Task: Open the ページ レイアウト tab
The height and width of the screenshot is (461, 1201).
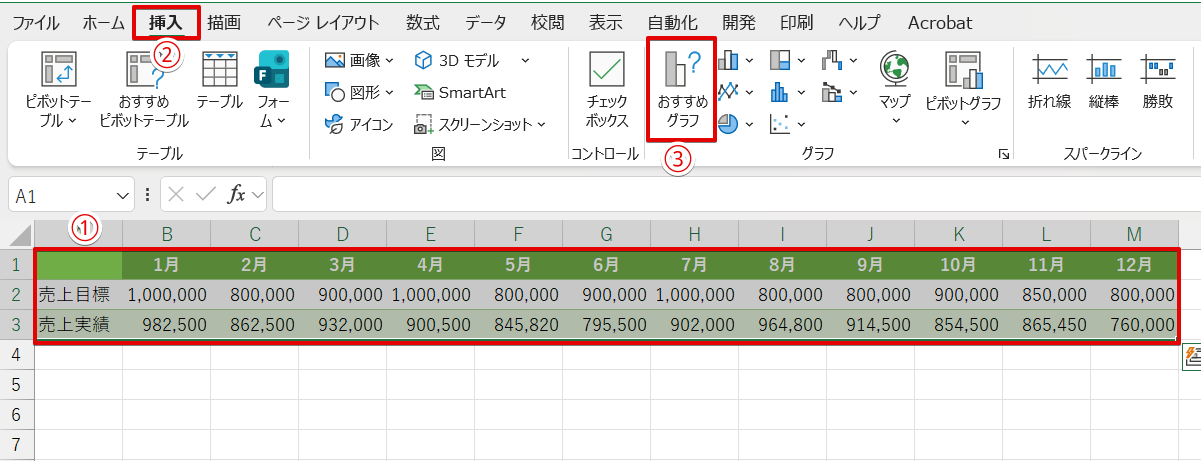Action: pos(323,23)
